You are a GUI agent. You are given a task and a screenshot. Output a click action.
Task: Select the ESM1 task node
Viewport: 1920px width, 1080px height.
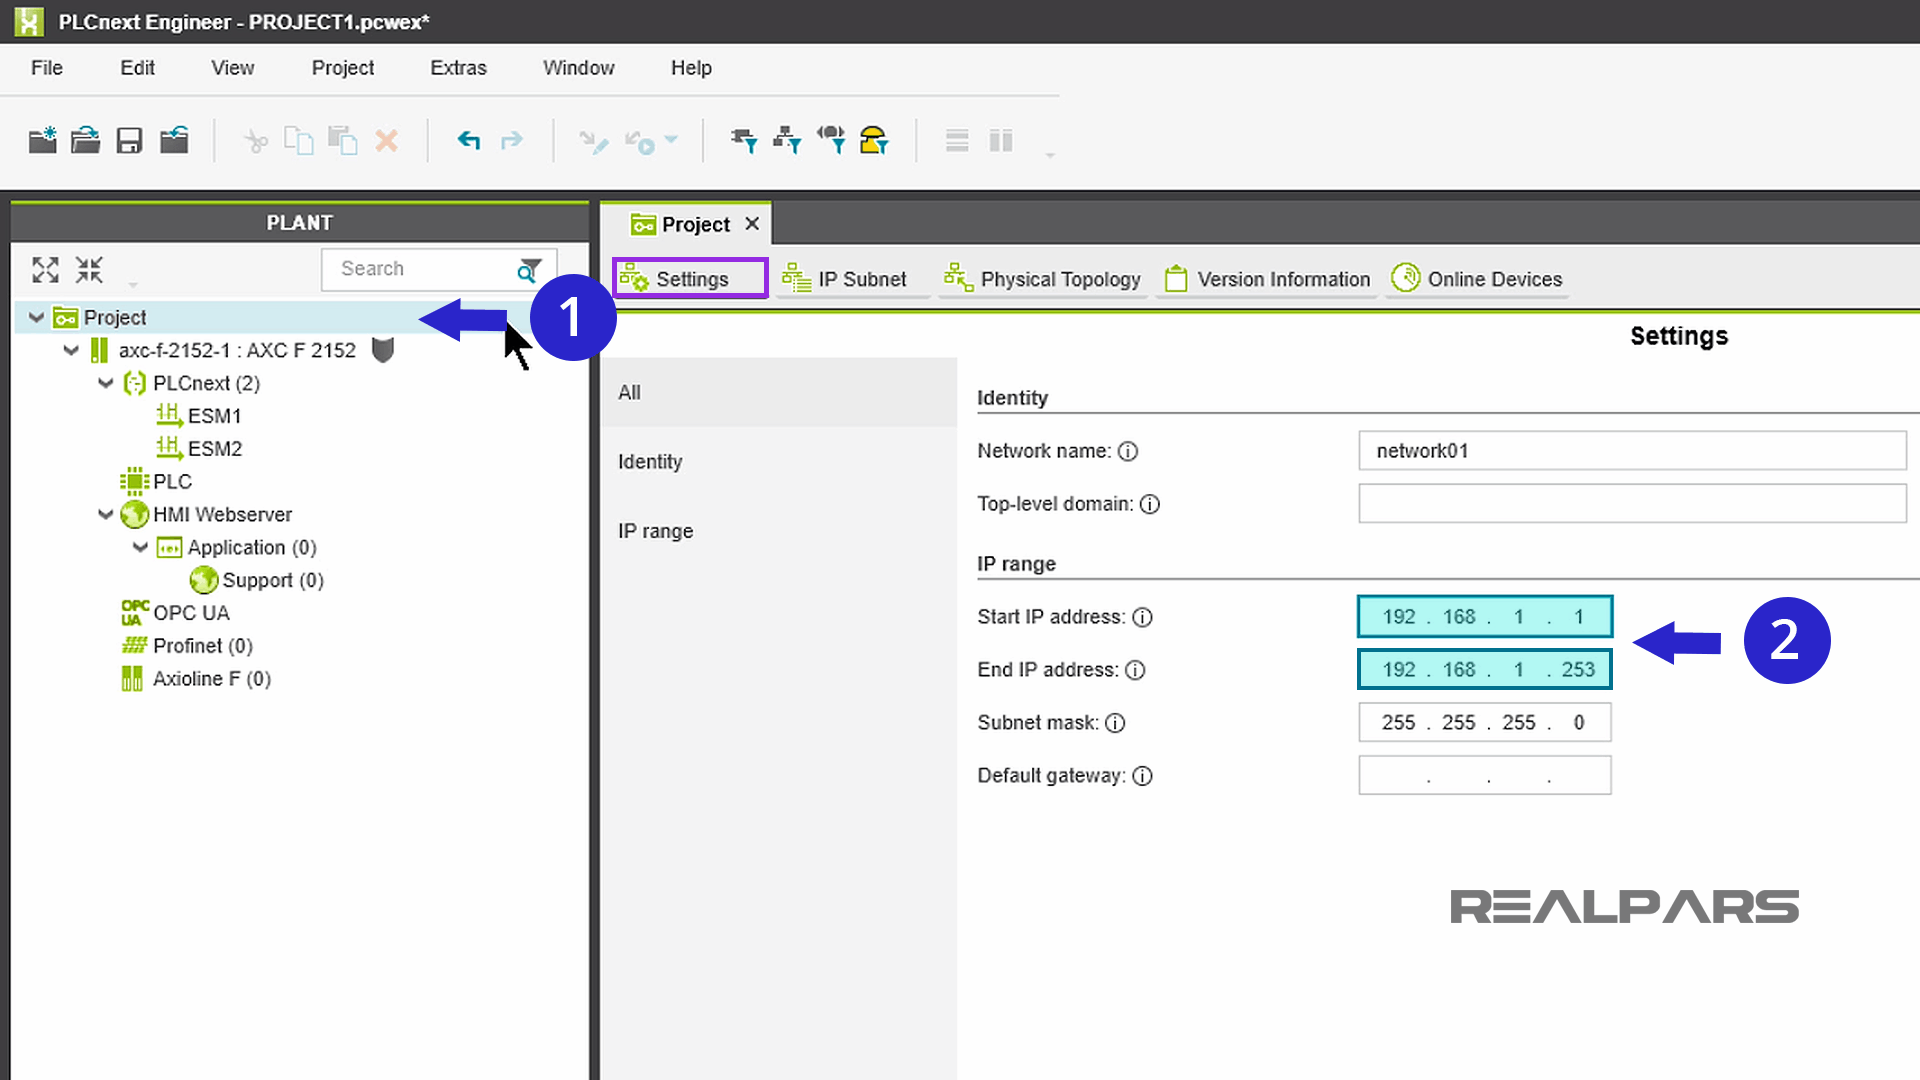(x=214, y=415)
